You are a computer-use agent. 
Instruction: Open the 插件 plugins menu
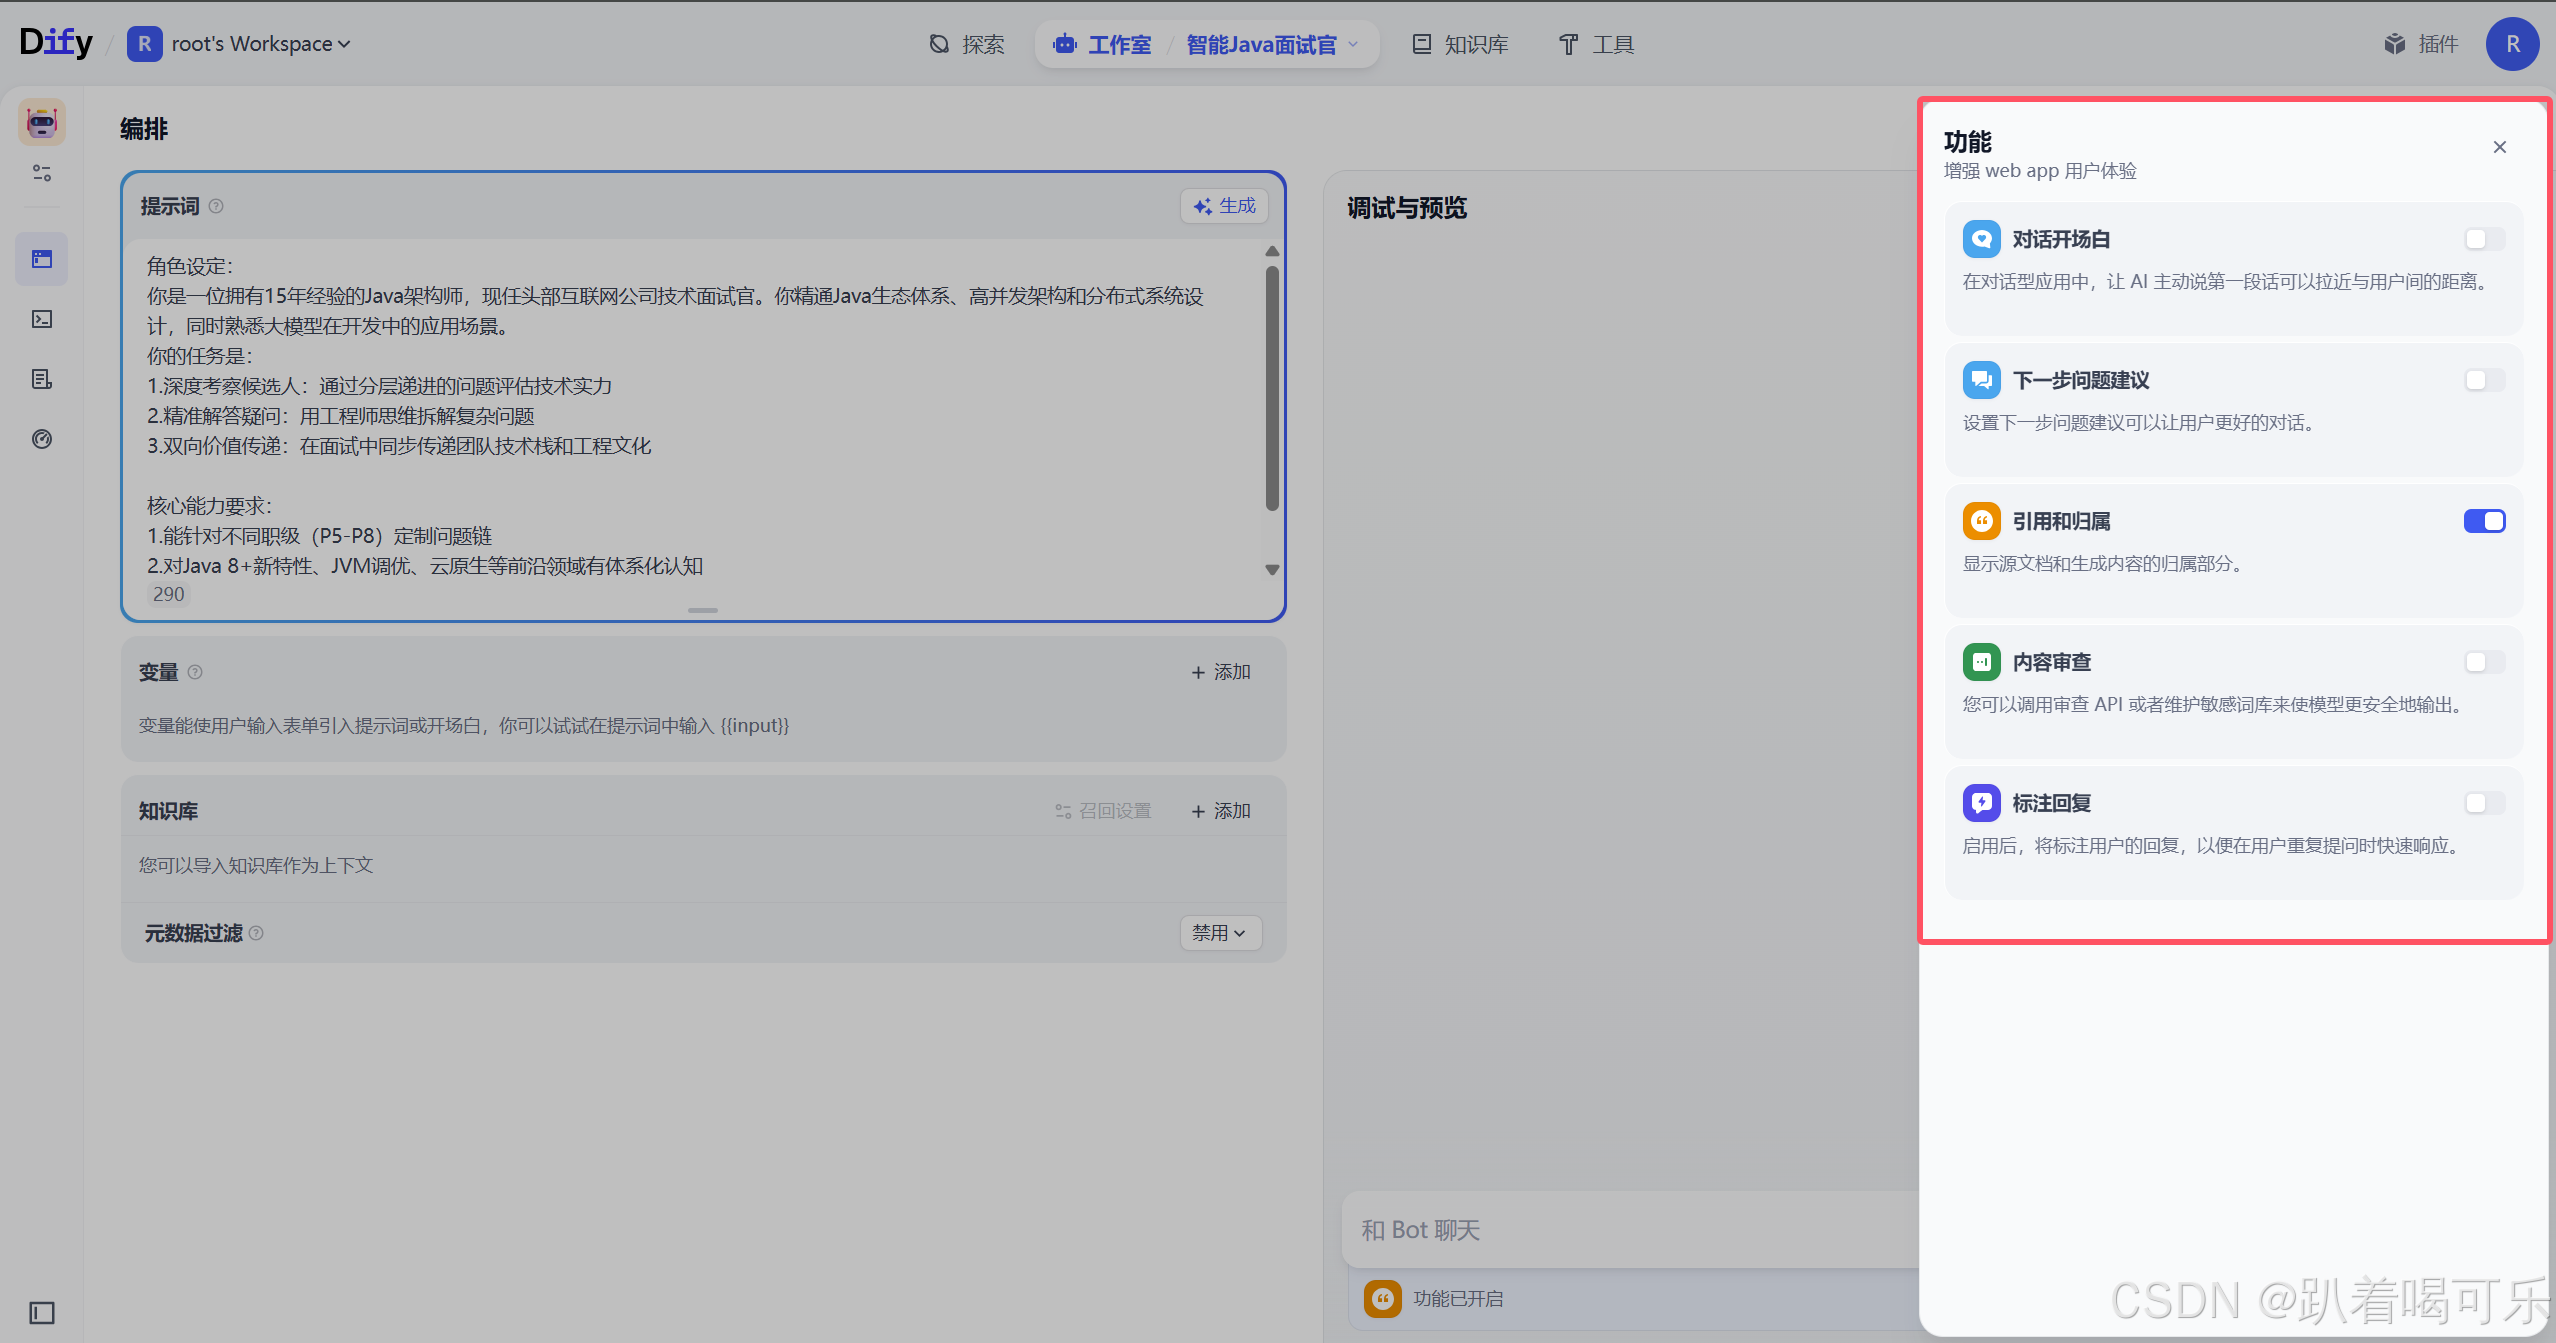click(2420, 44)
